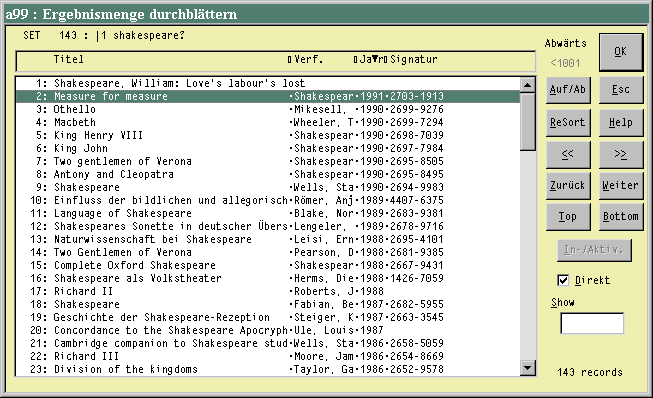The height and width of the screenshot is (398, 653).
Task: Click the ReSort button
Action: click(568, 122)
